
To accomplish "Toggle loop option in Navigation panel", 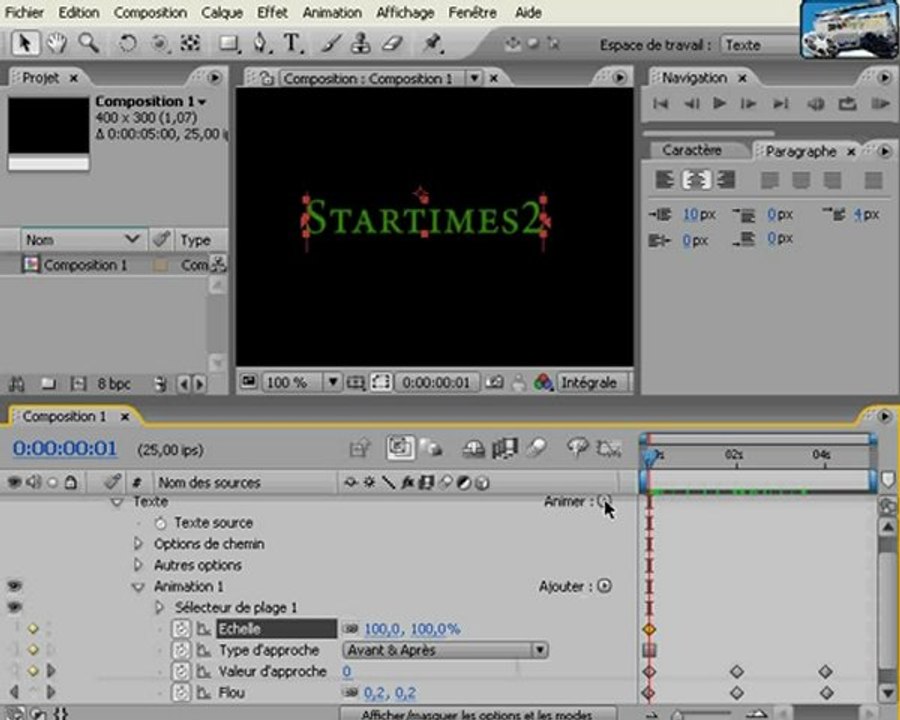I will (x=847, y=104).
